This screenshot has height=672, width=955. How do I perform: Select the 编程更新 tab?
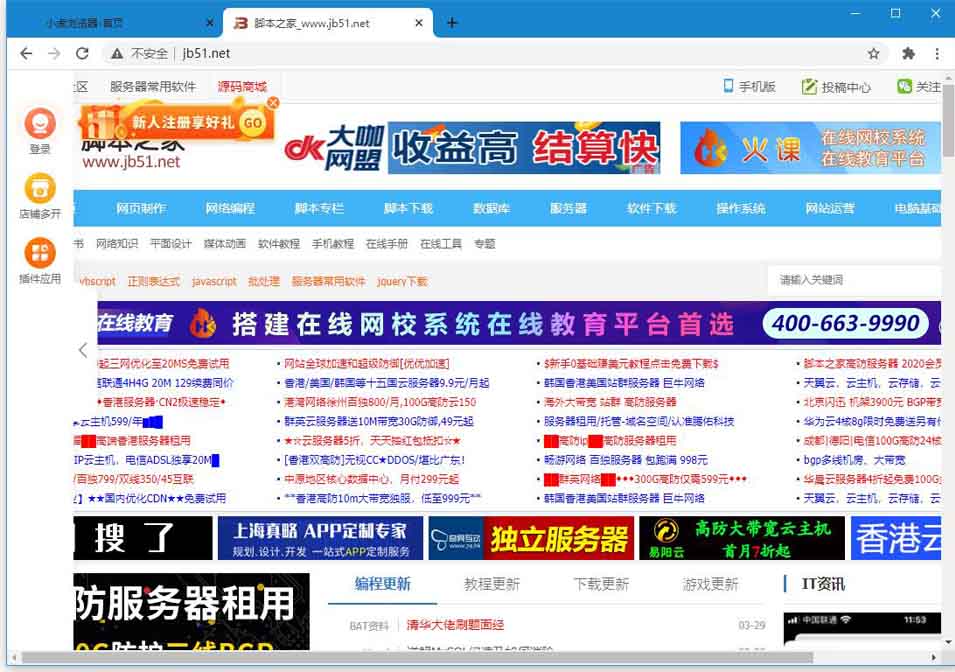coord(382,584)
